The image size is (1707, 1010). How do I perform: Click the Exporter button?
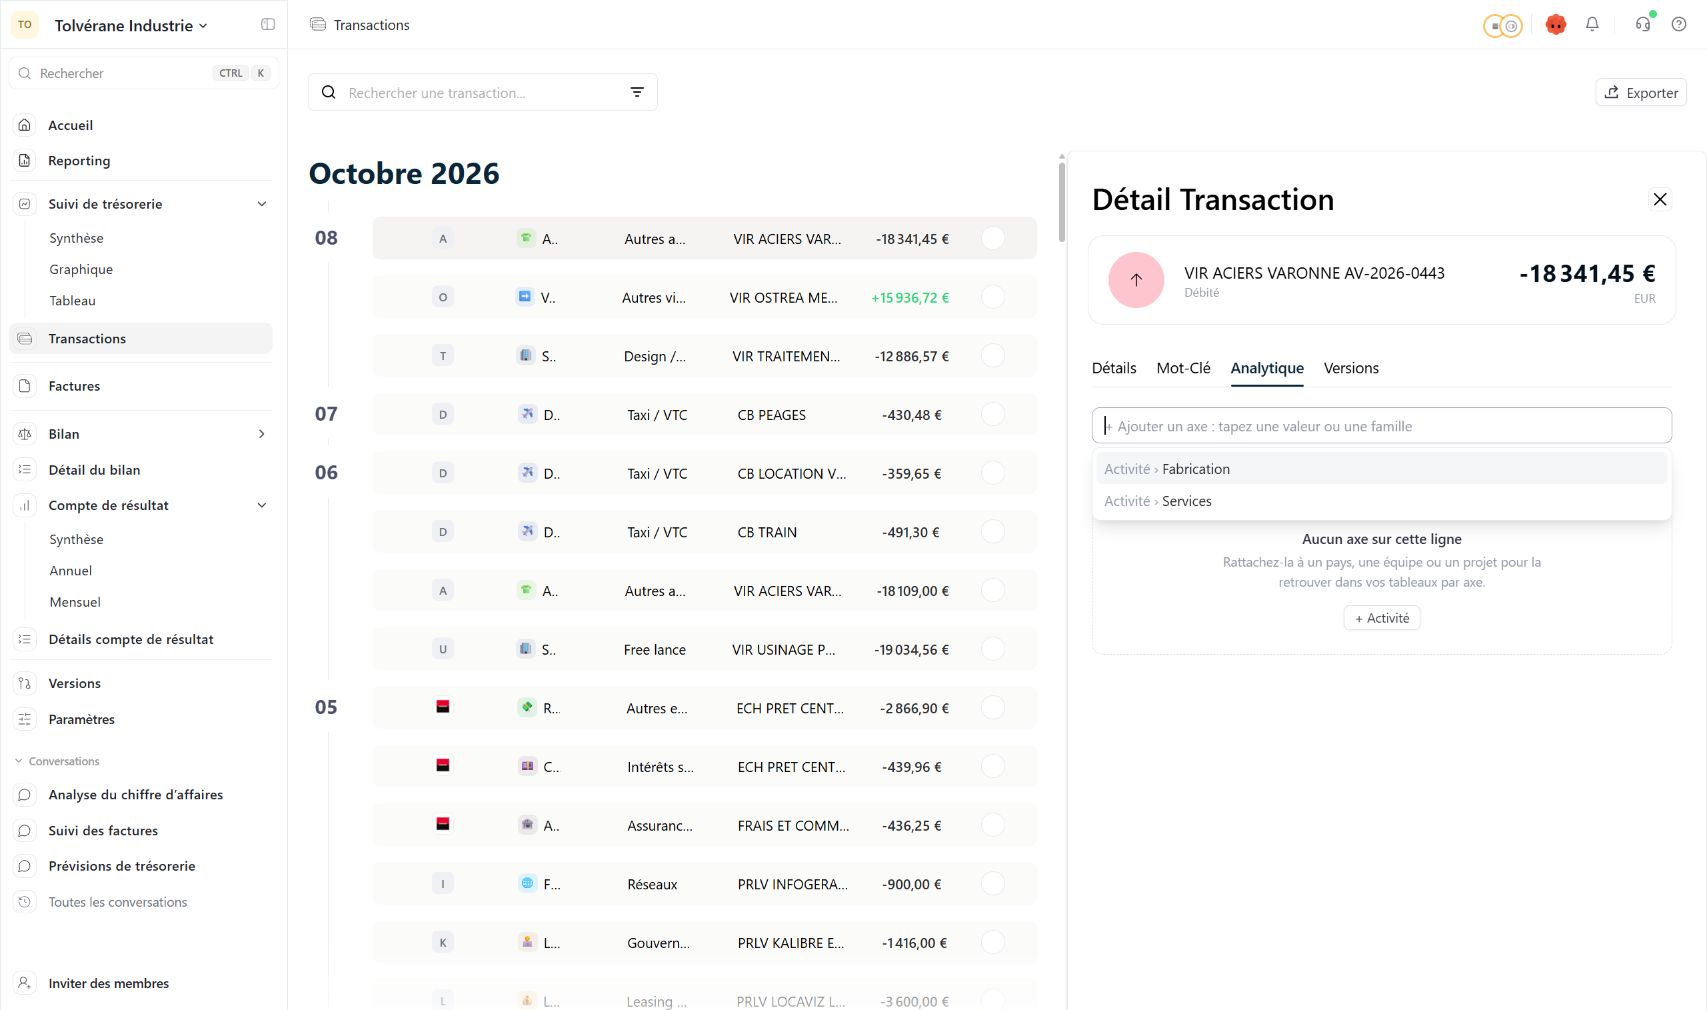pos(1641,93)
